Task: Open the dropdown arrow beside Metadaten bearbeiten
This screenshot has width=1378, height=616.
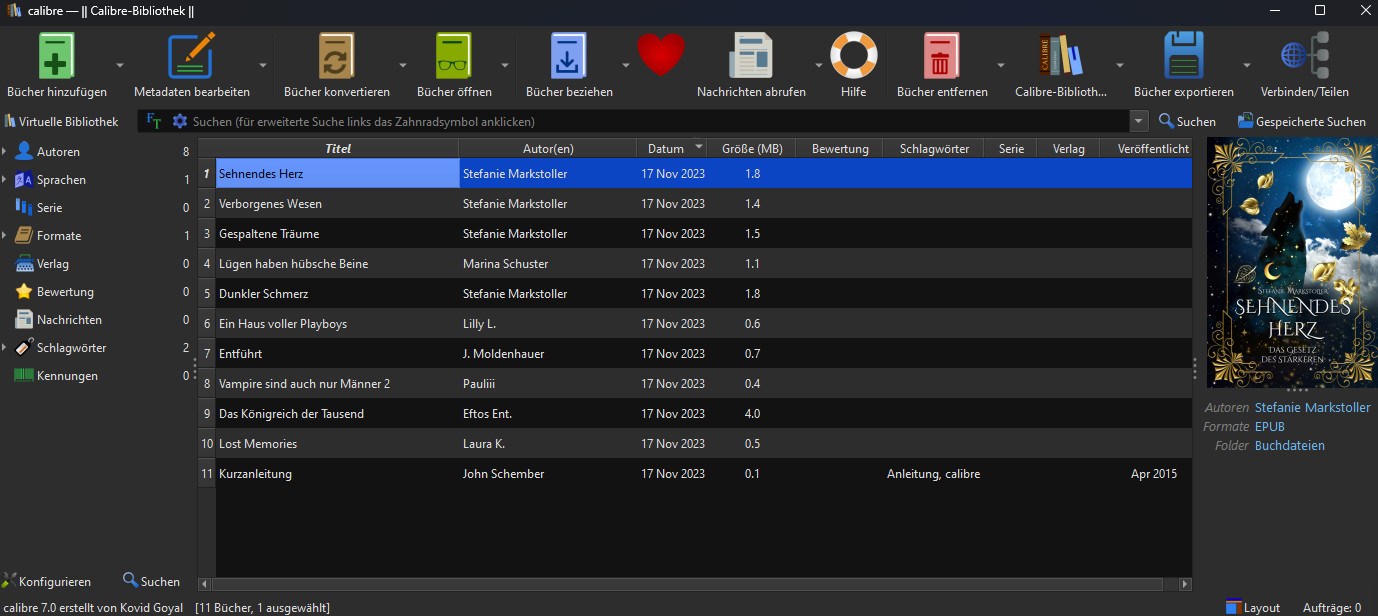Action: (263, 65)
